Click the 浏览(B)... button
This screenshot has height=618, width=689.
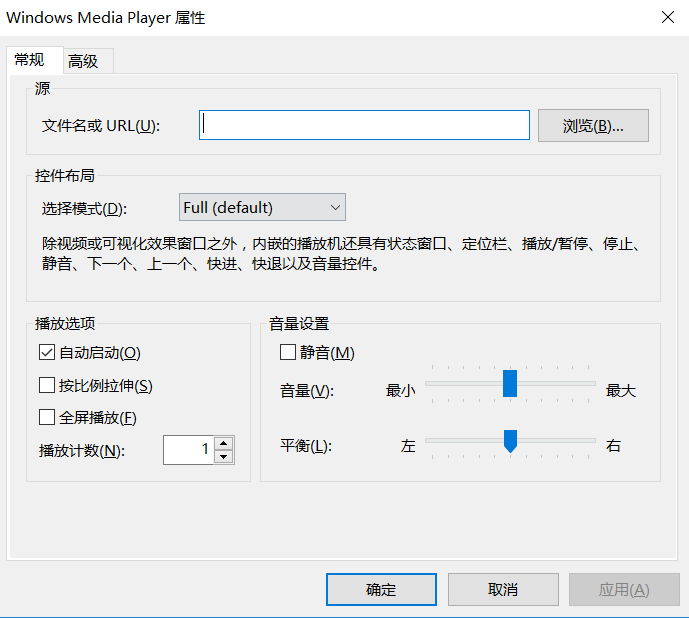[593, 126]
